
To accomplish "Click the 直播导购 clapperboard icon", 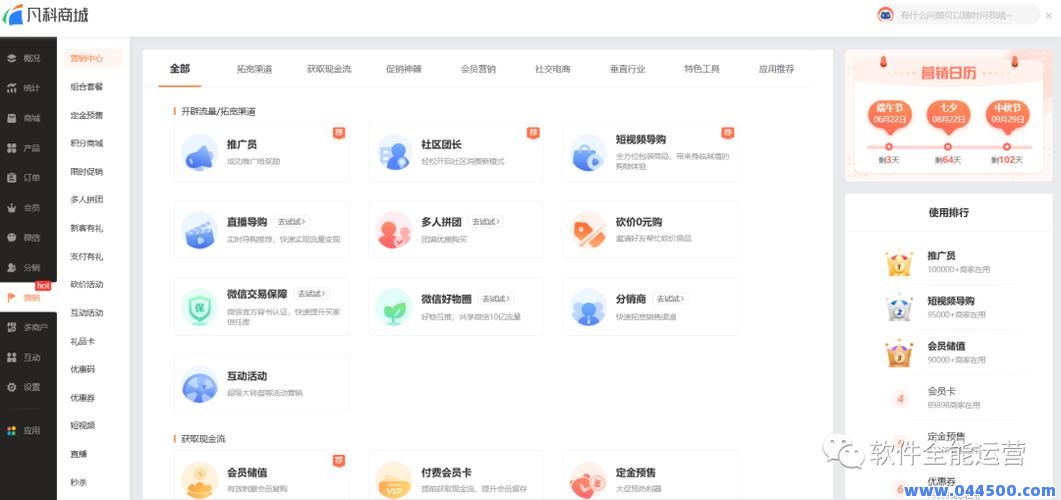I will click(x=199, y=230).
